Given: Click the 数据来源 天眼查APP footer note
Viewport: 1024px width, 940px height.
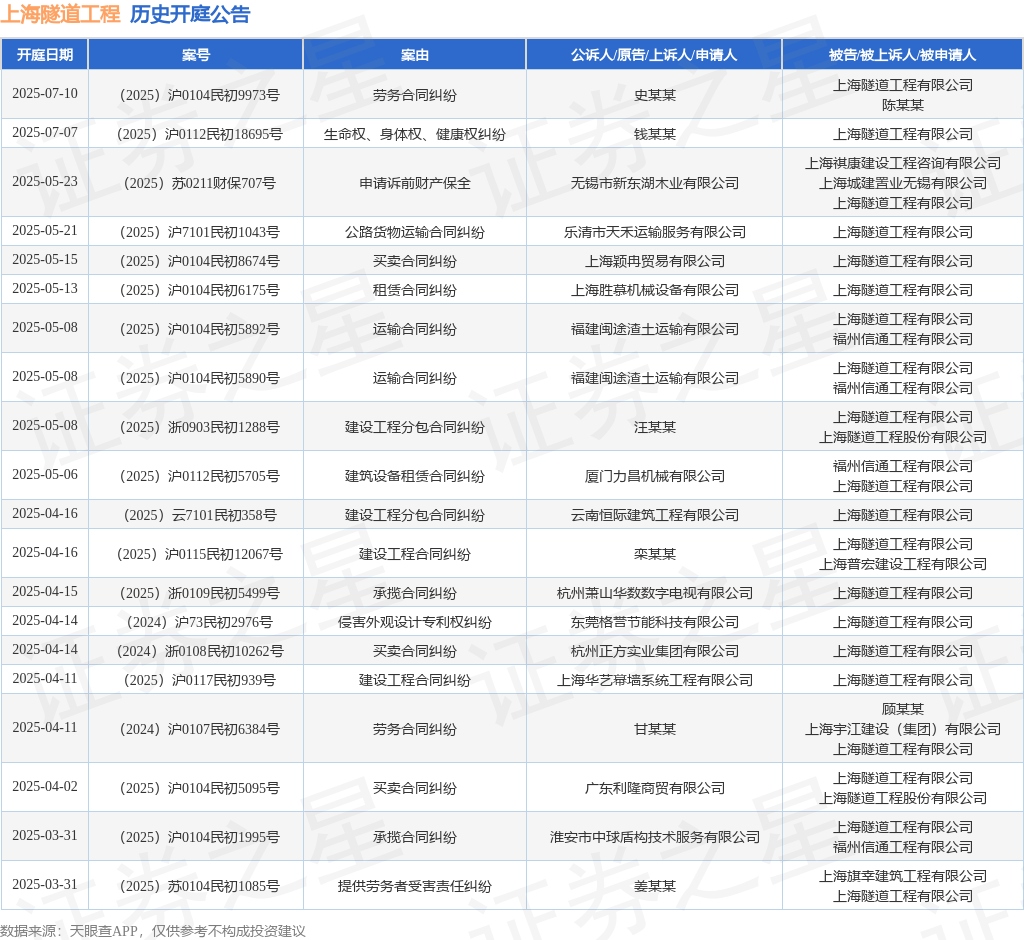Looking at the screenshot, I should click(x=152, y=931).
